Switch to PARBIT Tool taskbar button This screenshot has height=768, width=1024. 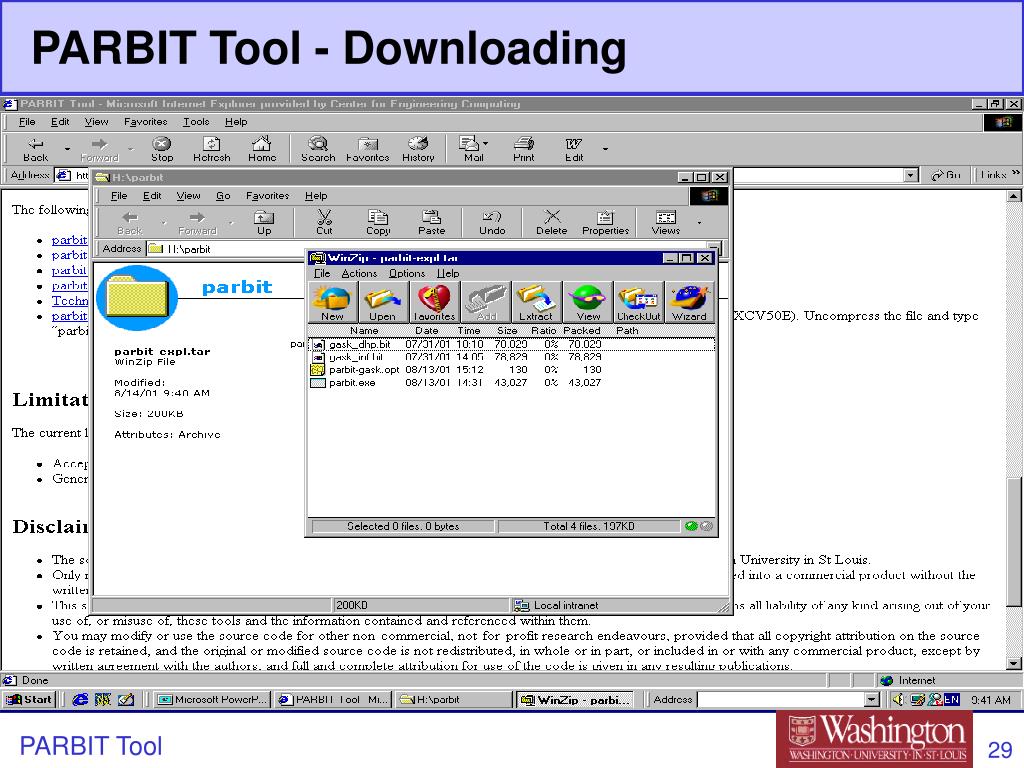pyautogui.click(x=333, y=699)
